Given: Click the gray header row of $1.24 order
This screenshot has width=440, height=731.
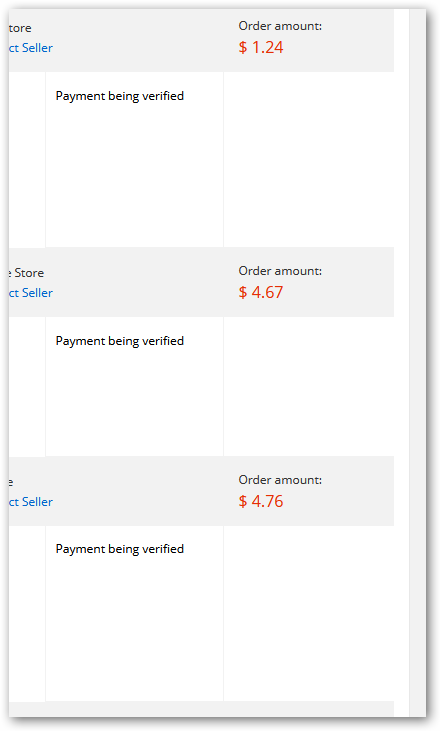Looking at the screenshot, I should 201,40.
